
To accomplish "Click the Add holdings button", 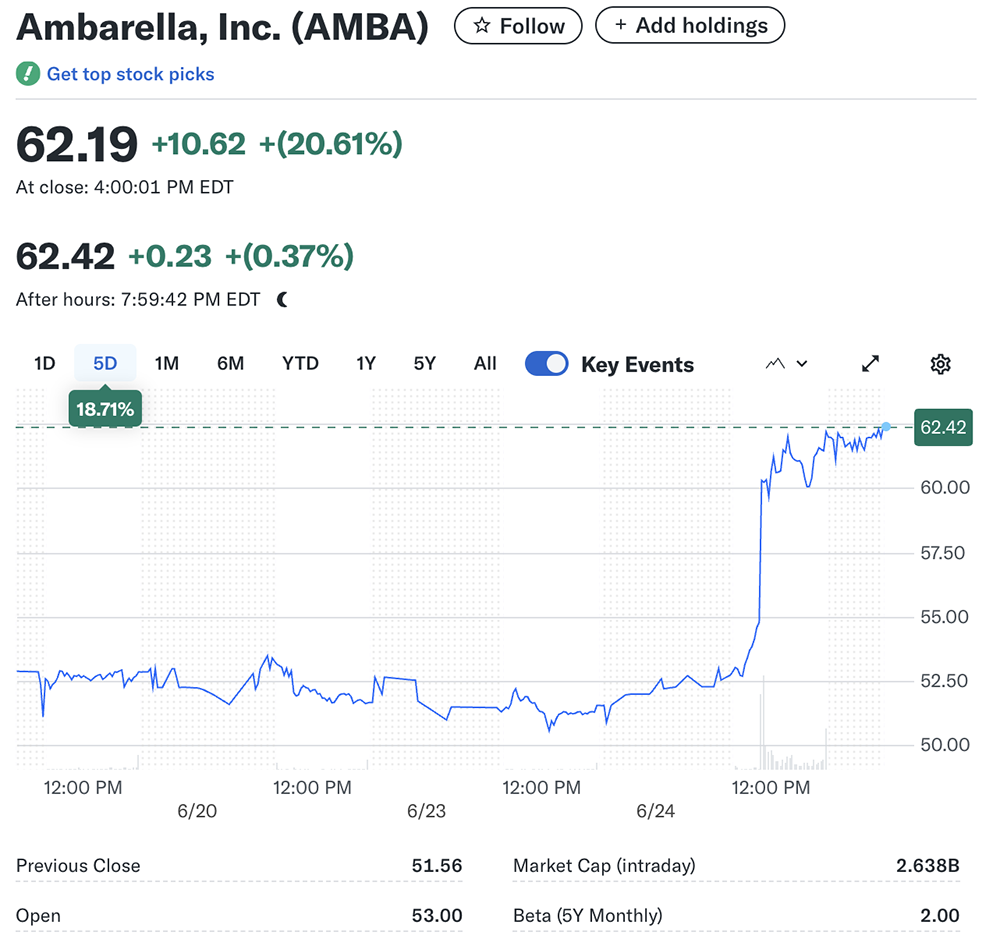I will (x=690, y=26).
